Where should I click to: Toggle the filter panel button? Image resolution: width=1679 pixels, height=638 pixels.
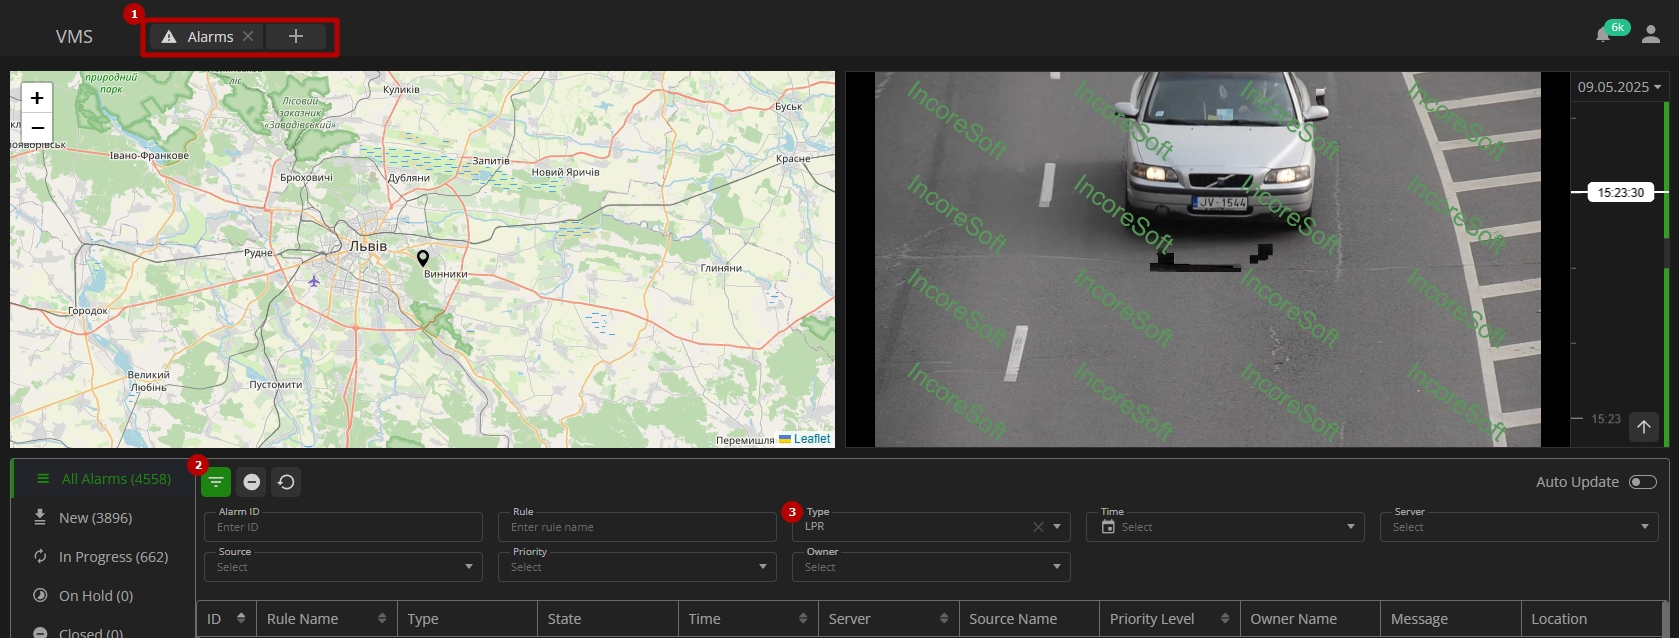click(216, 482)
